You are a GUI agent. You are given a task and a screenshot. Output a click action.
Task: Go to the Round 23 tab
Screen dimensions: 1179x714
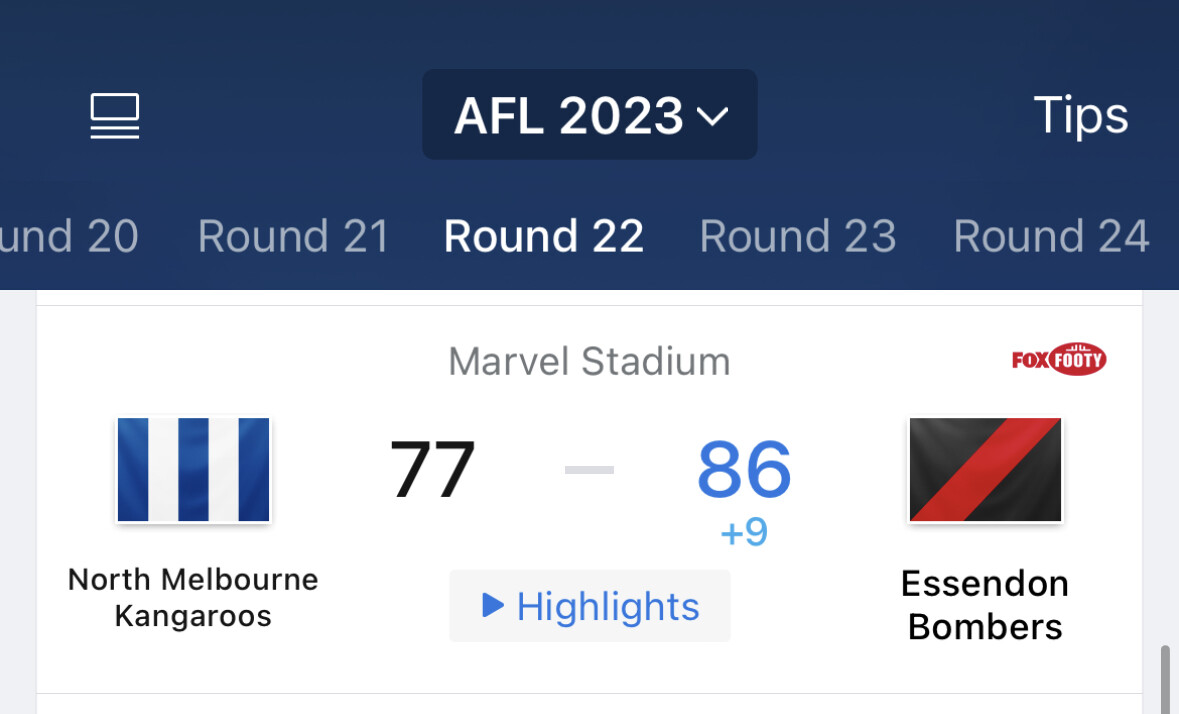click(798, 236)
